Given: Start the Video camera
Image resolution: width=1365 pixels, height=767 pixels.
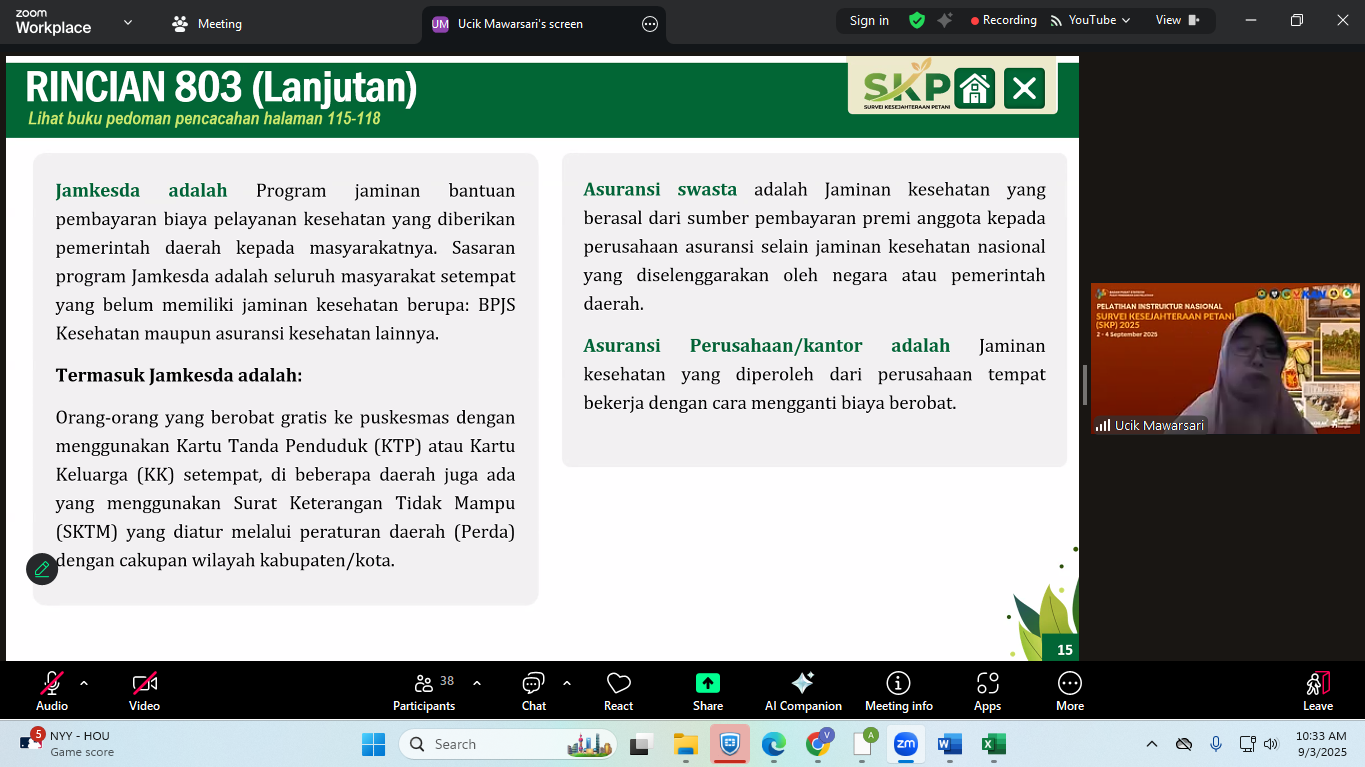Looking at the screenshot, I should coord(144,691).
